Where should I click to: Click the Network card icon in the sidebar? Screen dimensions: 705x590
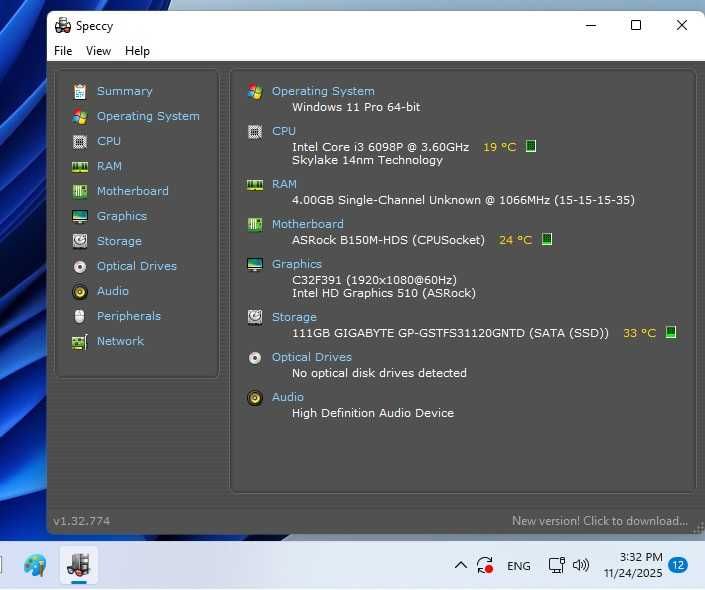pyautogui.click(x=80, y=342)
